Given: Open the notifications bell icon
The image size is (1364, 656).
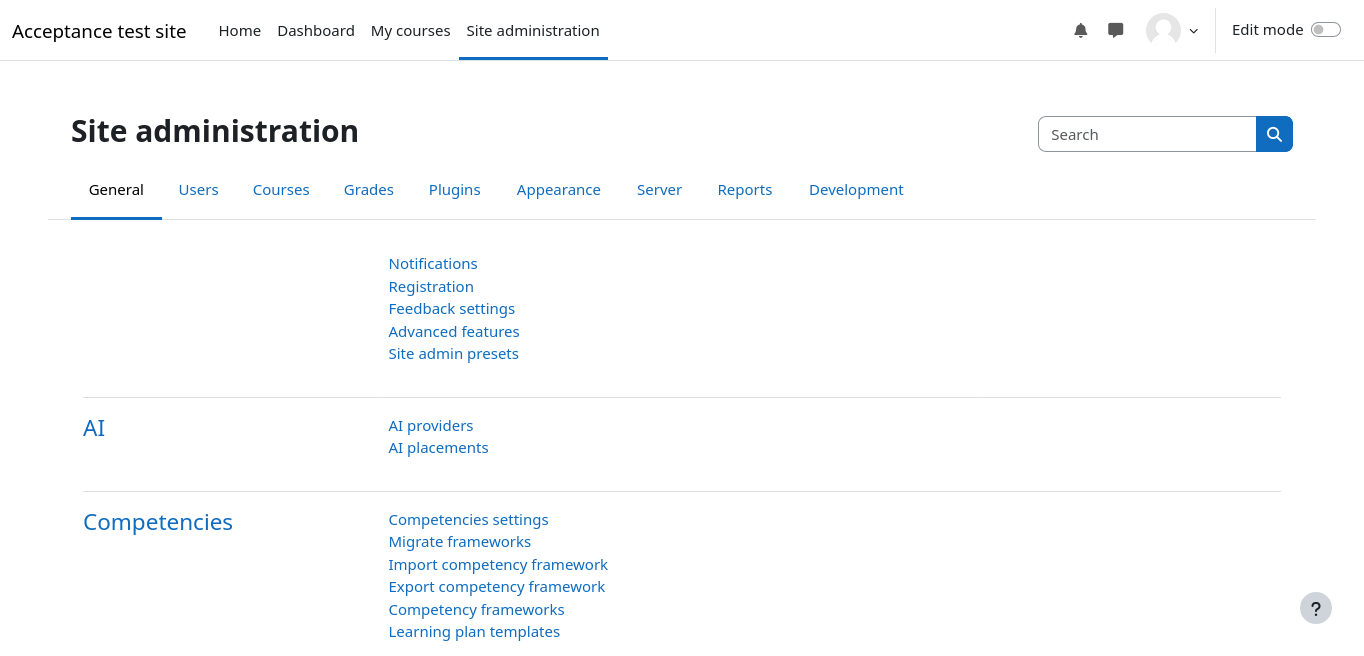Looking at the screenshot, I should pyautogui.click(x=1080, y=31).
